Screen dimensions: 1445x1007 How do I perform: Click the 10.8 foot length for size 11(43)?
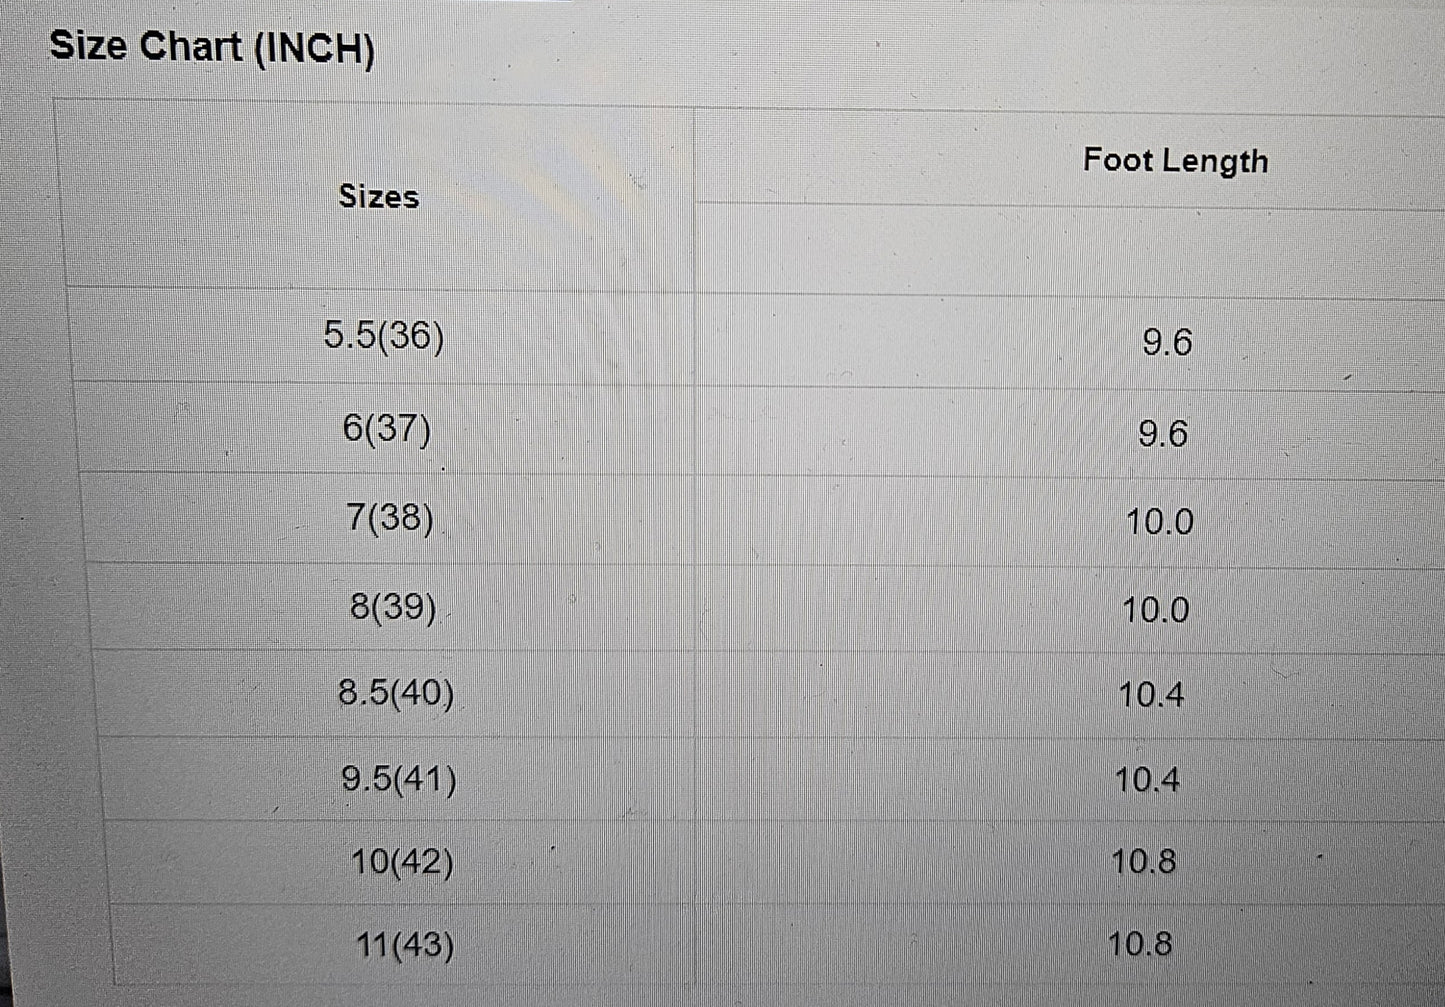point(1140,944)
